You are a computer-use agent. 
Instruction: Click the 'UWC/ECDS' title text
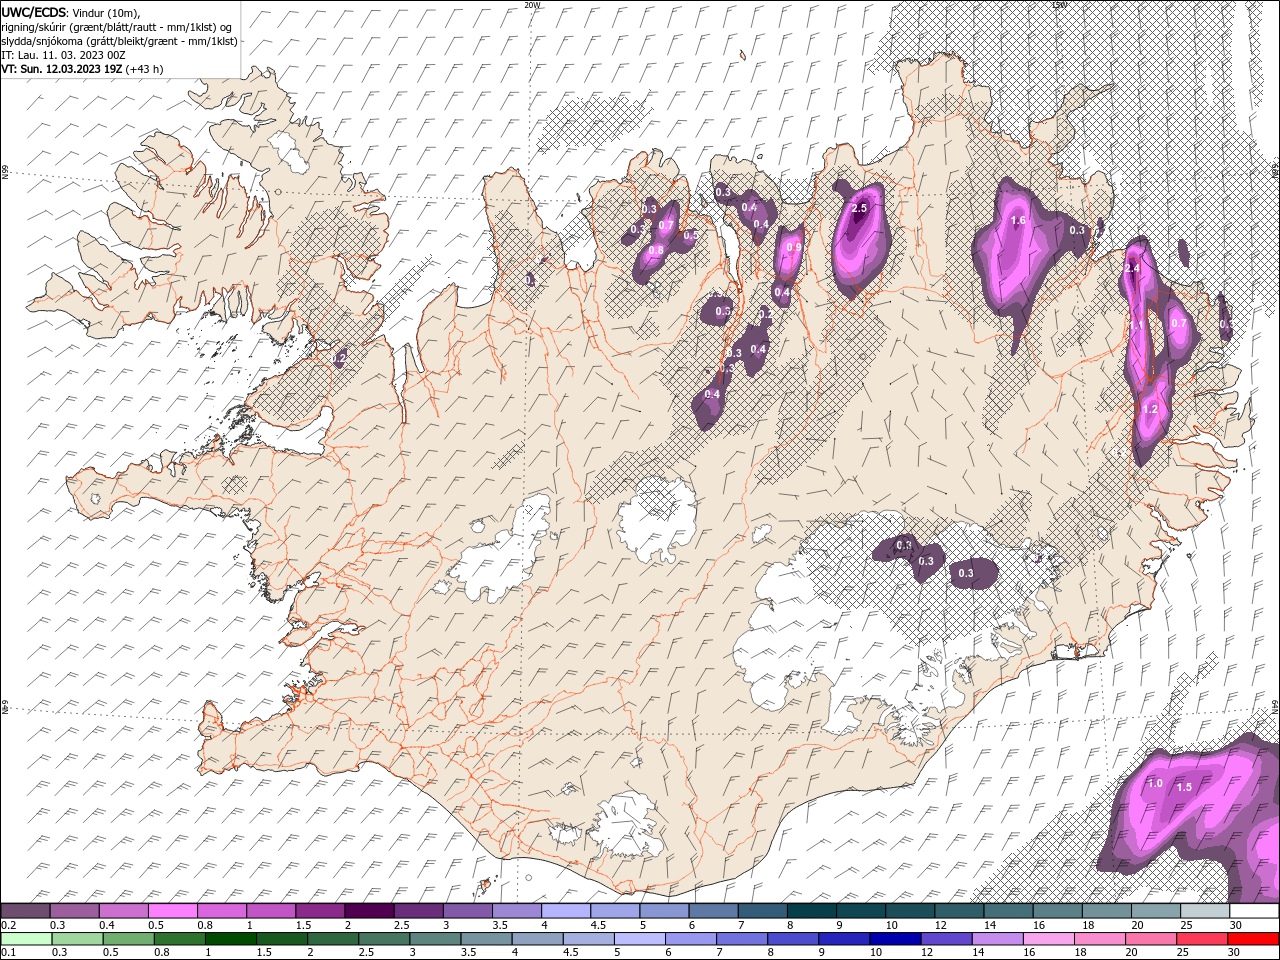34,11
